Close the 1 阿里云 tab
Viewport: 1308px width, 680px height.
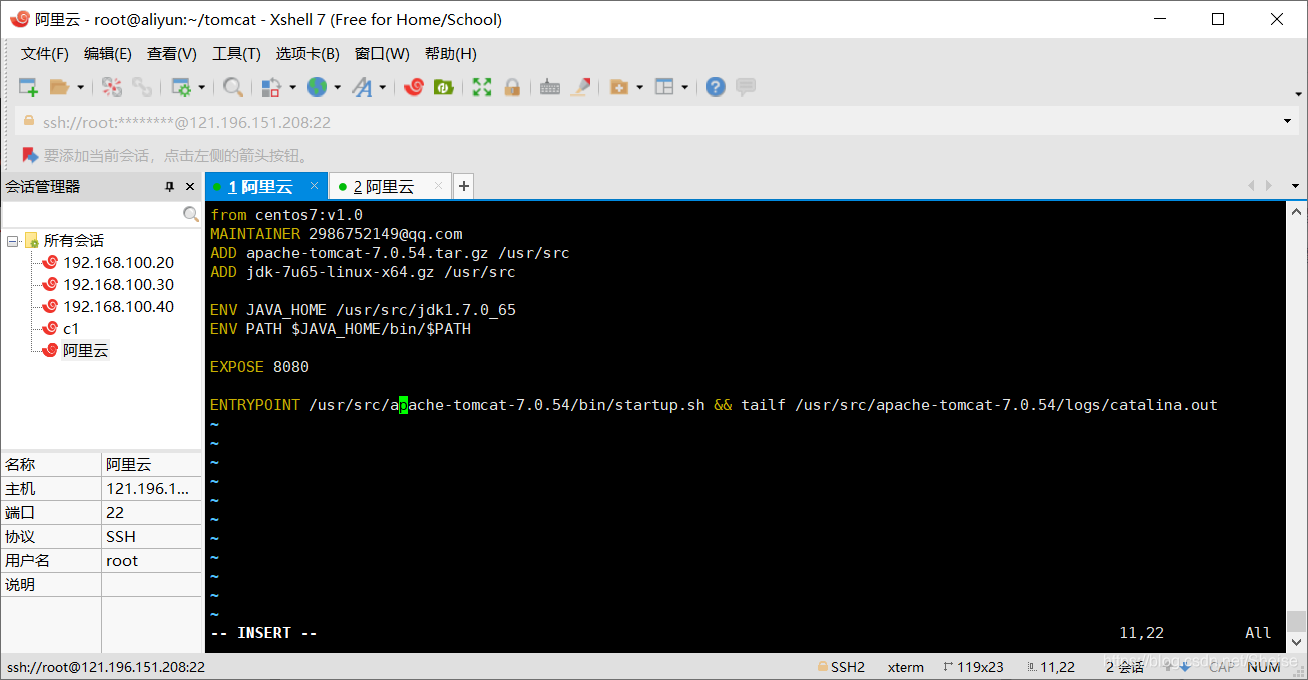click(x=314, y=186)
